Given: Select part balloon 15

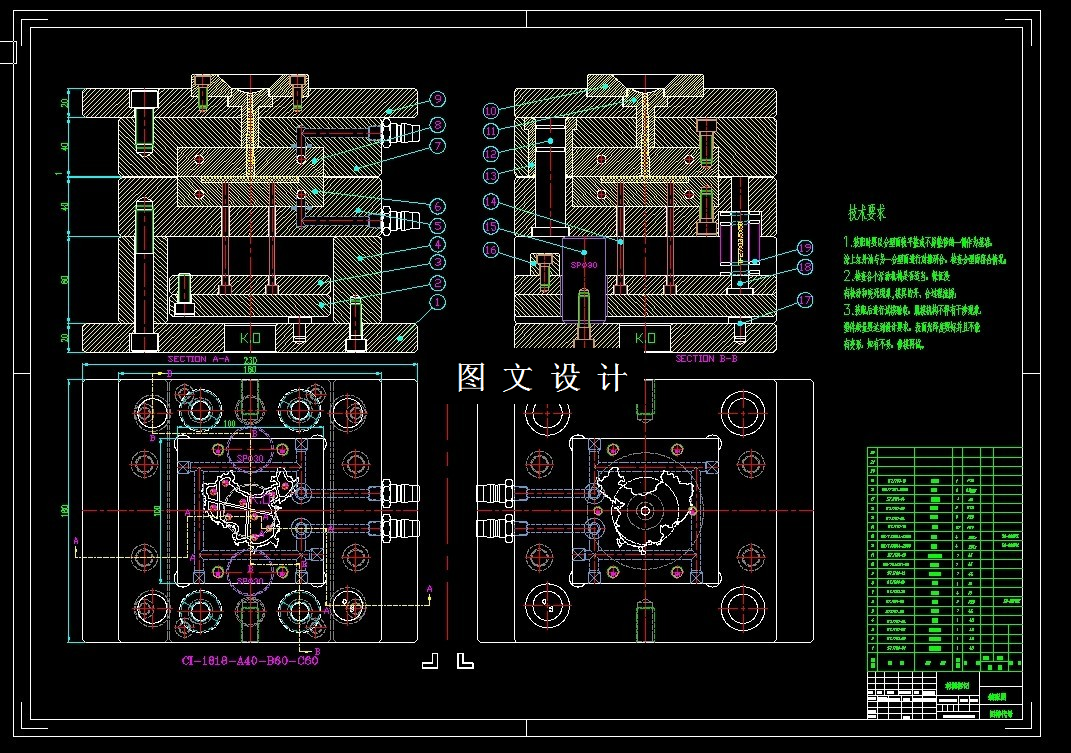Looking at the screenshot, I should pyautogui.click(x=491, y=226).
